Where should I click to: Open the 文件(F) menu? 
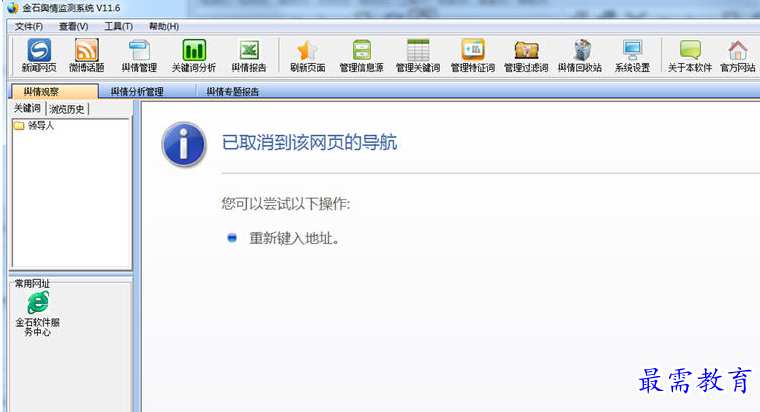pos(29,27)
